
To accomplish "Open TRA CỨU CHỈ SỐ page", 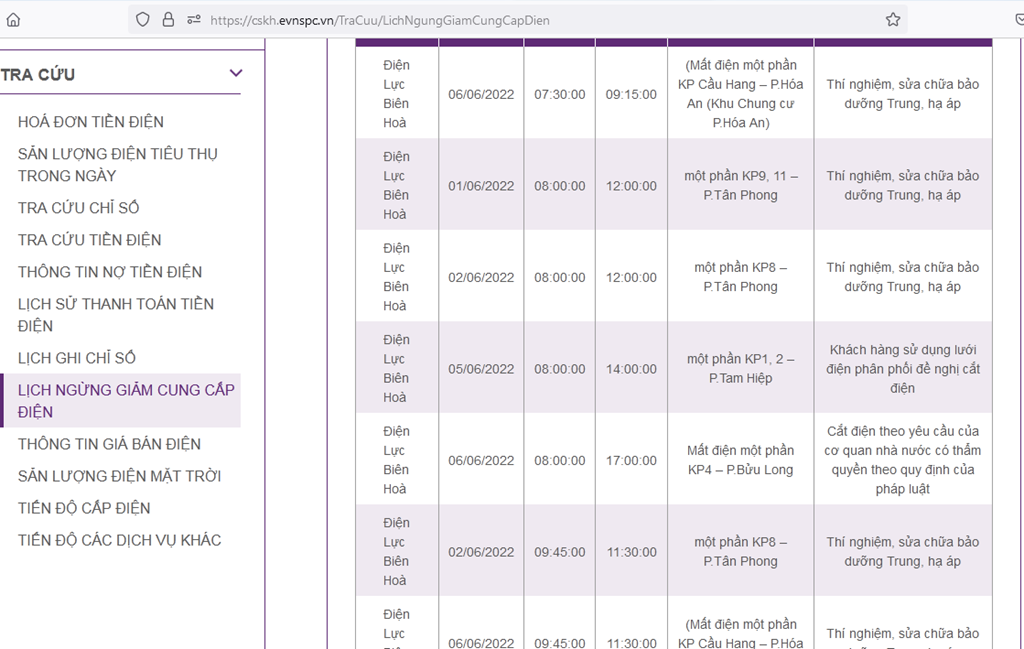I will pyautogui.click(x=78, y=208).
